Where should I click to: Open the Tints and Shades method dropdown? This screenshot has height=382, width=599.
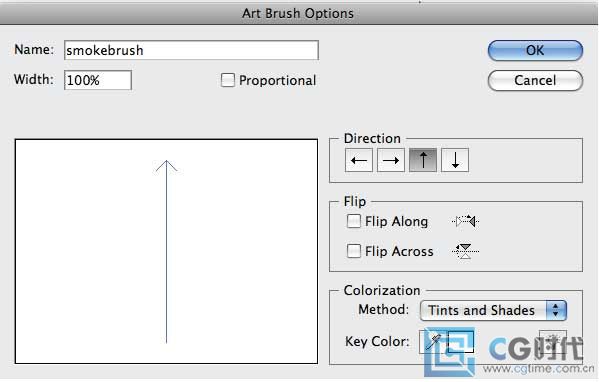(x=493, y=310)
